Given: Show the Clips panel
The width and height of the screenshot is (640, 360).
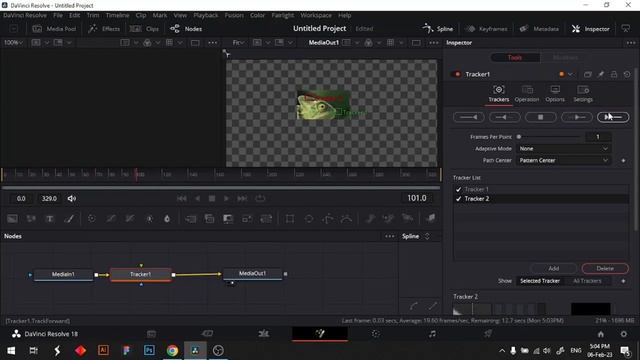Looking at the screenshot, I should click(144, 29).
